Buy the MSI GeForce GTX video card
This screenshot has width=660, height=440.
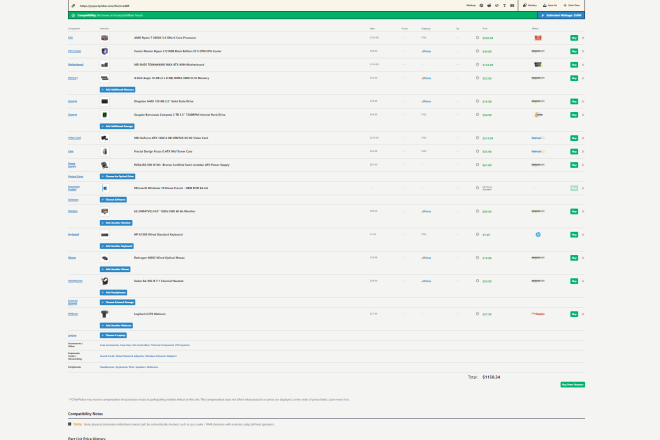(x=574, y=138)
